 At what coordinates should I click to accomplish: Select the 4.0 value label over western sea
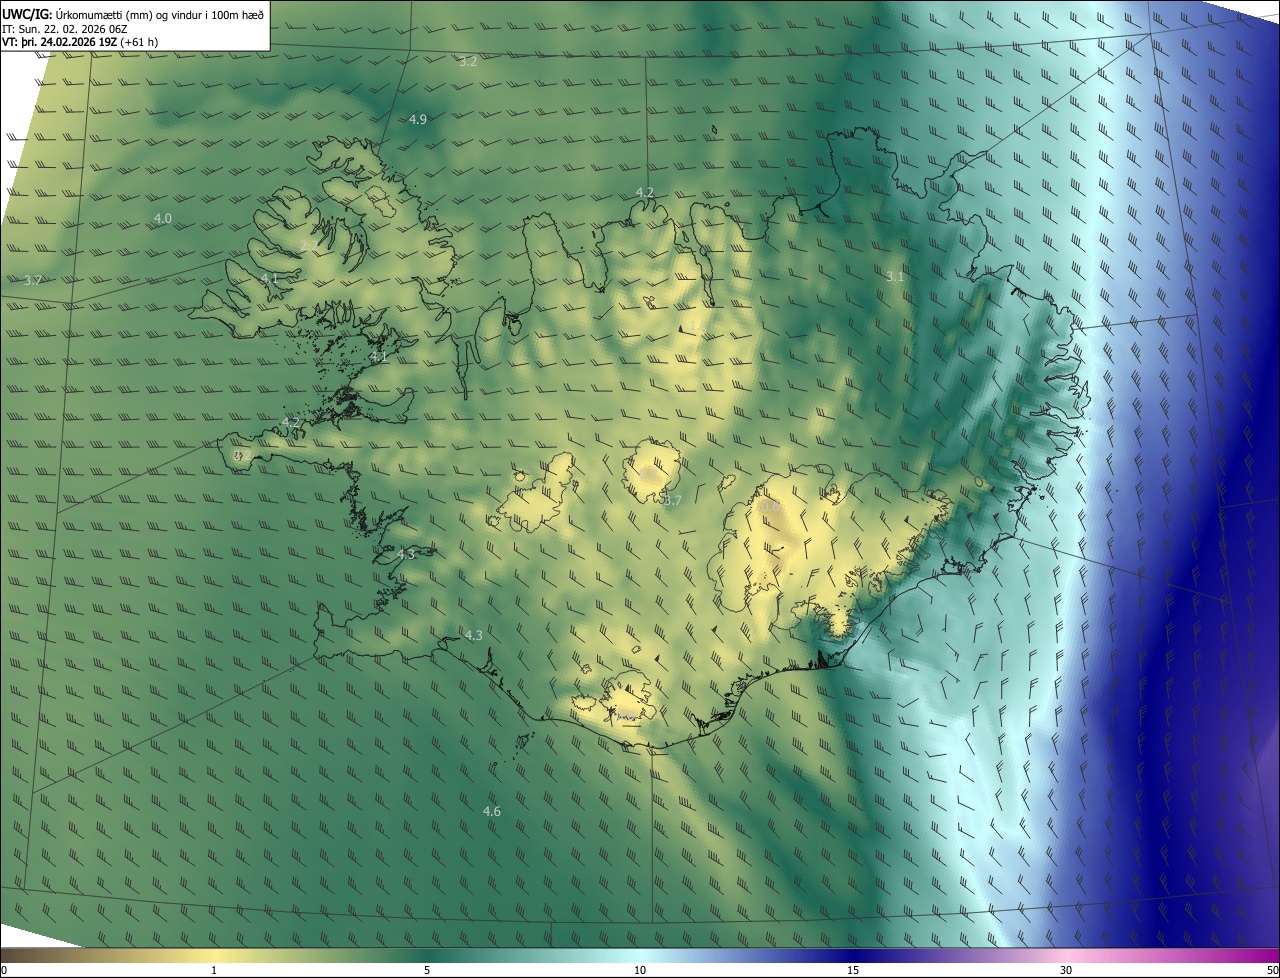point(162,218)
